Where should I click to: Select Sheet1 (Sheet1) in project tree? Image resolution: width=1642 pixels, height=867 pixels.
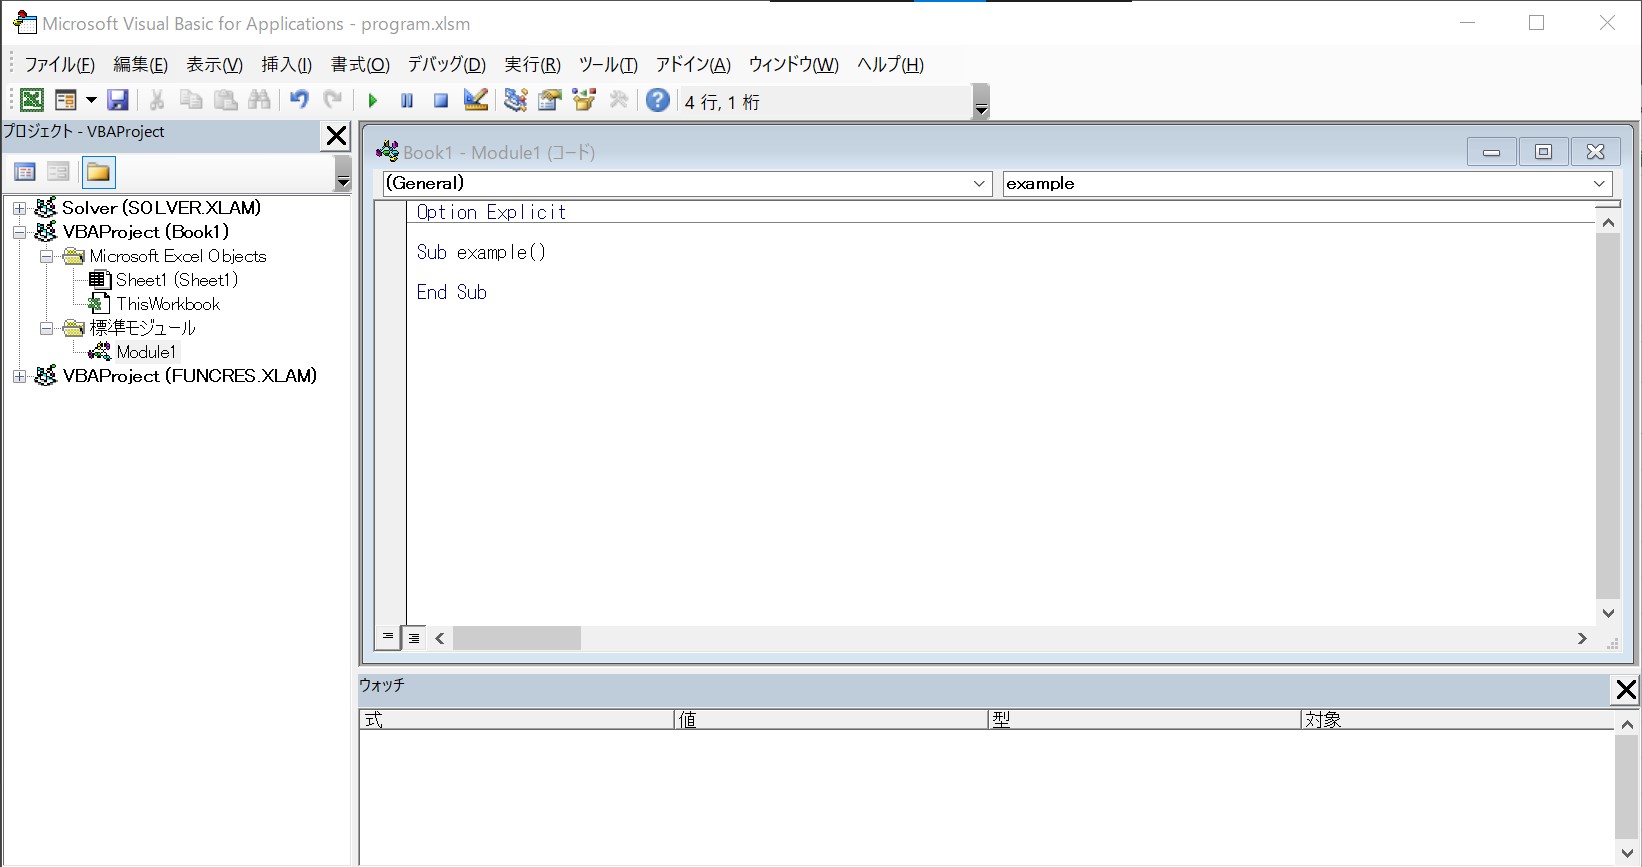point(176,280)
